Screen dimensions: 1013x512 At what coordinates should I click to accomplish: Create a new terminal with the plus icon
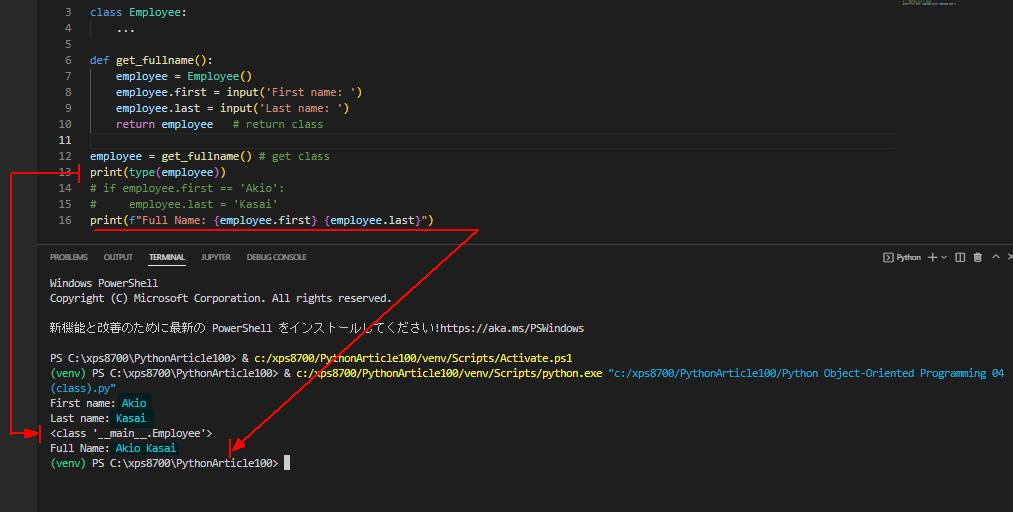click(x=932, y=257)
